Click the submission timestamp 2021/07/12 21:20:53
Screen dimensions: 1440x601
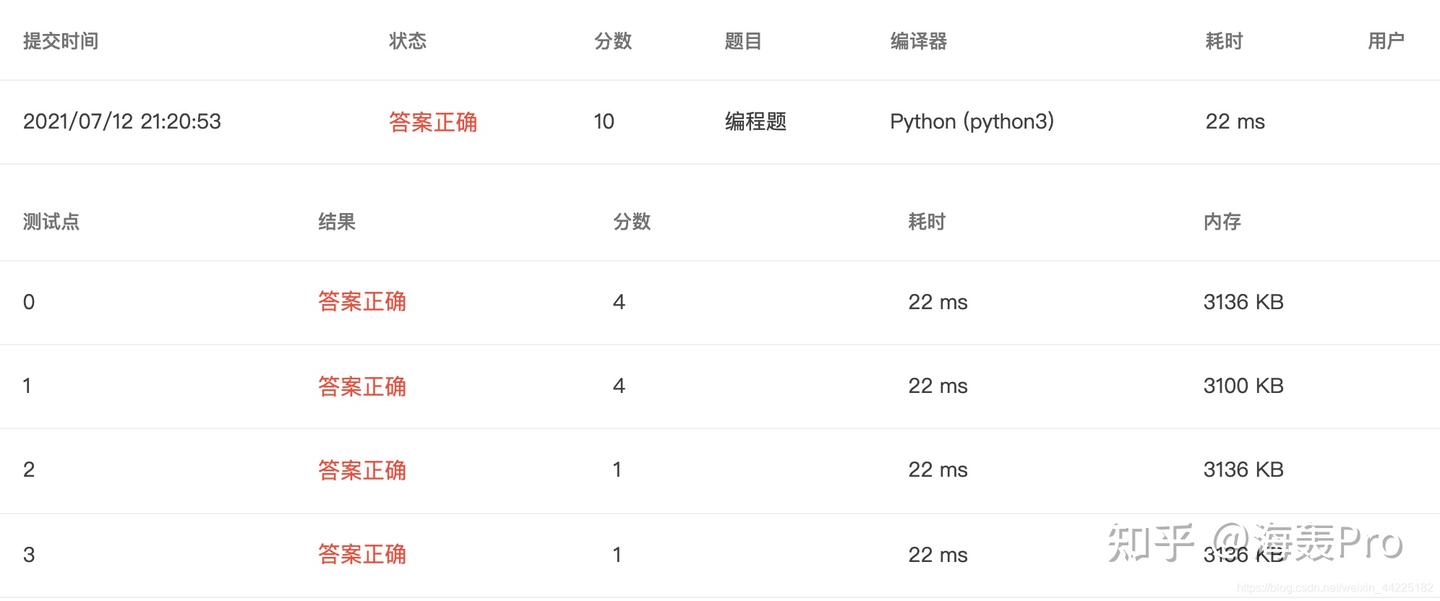click(x=122, y=122)
